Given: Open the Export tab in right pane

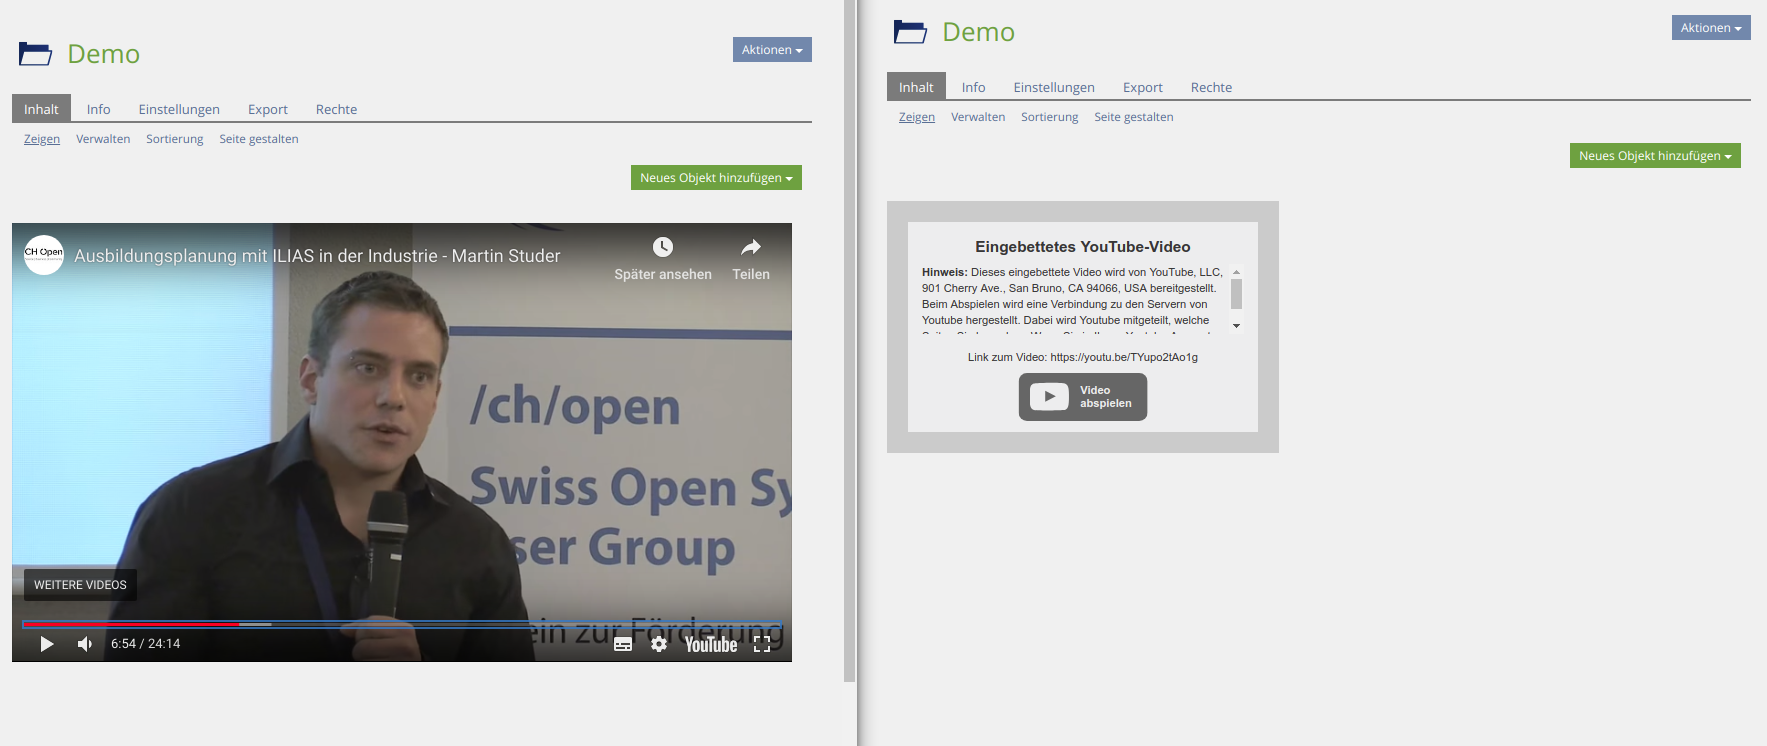Looking at the screenshot, I should point(1143,87).
